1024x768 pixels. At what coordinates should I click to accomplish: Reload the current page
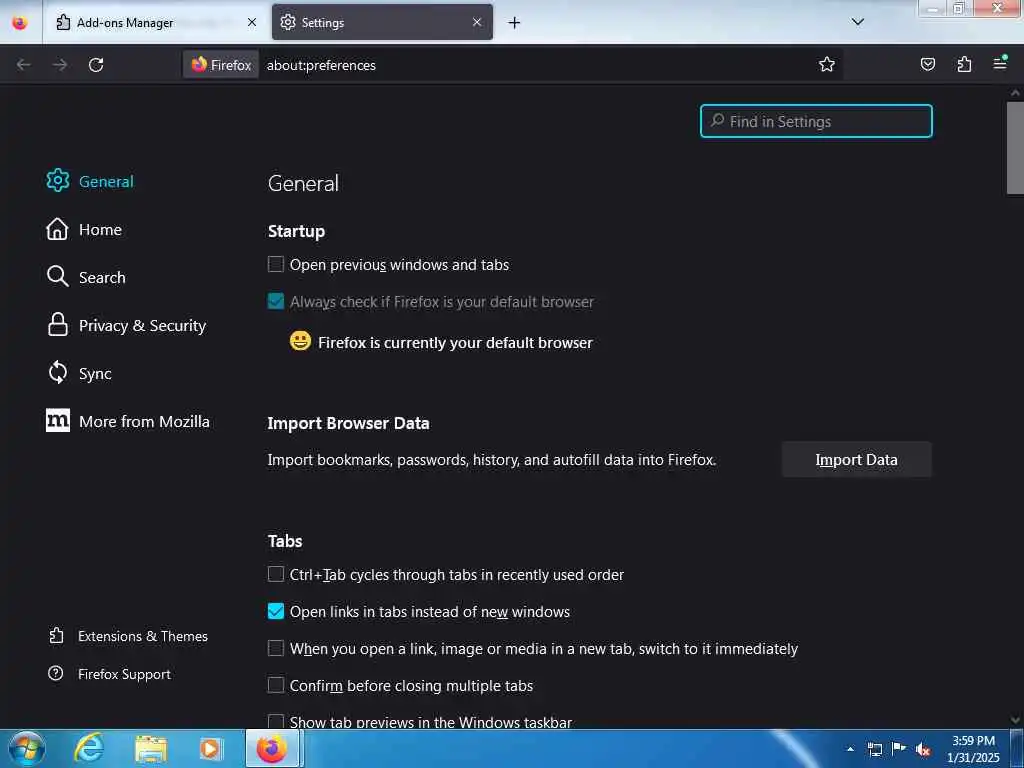[96, 65]
